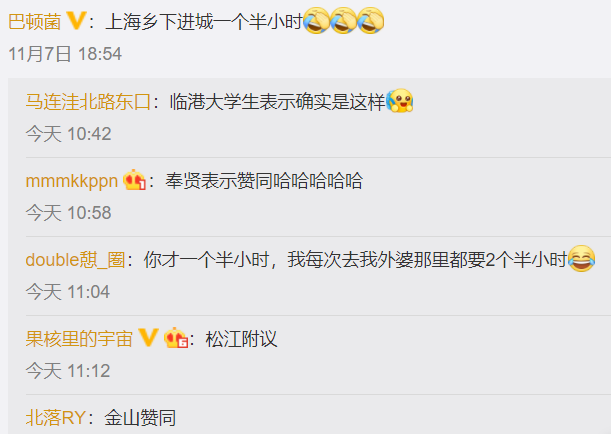Click the 今天 10:42 reply timestamp
Image resolution: width=611 pixels, height=434 pixels.
(x=69, y=134)
